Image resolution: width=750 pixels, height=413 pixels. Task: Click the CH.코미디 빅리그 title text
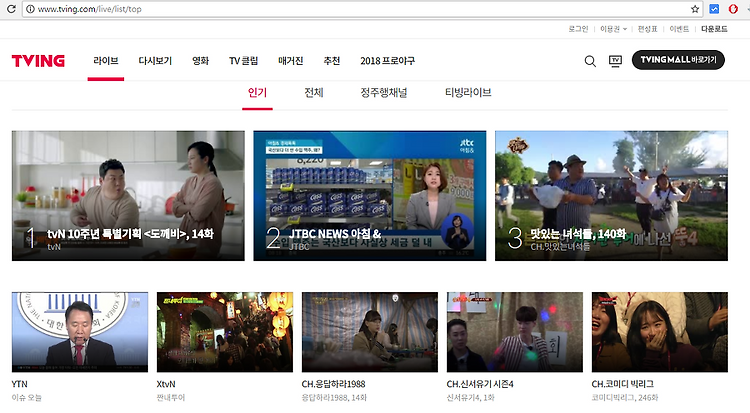(623, 384)
